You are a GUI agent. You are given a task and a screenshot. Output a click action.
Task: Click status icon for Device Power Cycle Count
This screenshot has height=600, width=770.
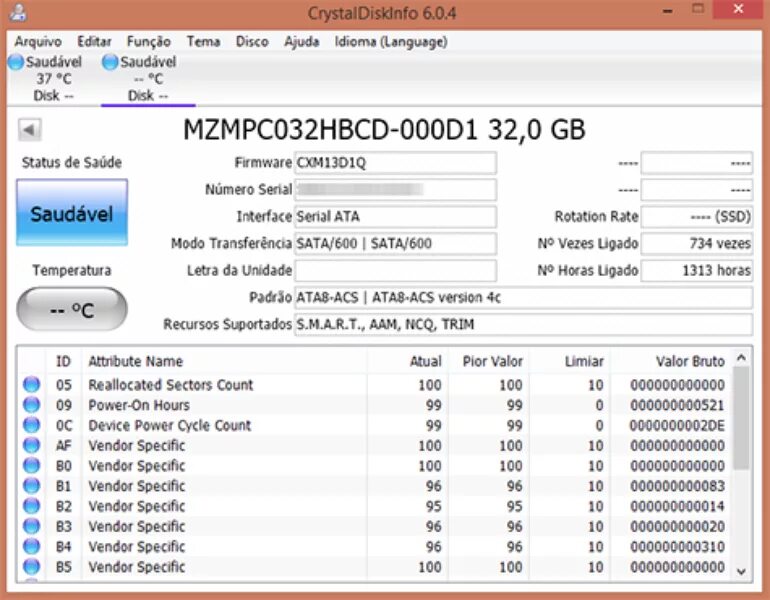click(31, 425)
